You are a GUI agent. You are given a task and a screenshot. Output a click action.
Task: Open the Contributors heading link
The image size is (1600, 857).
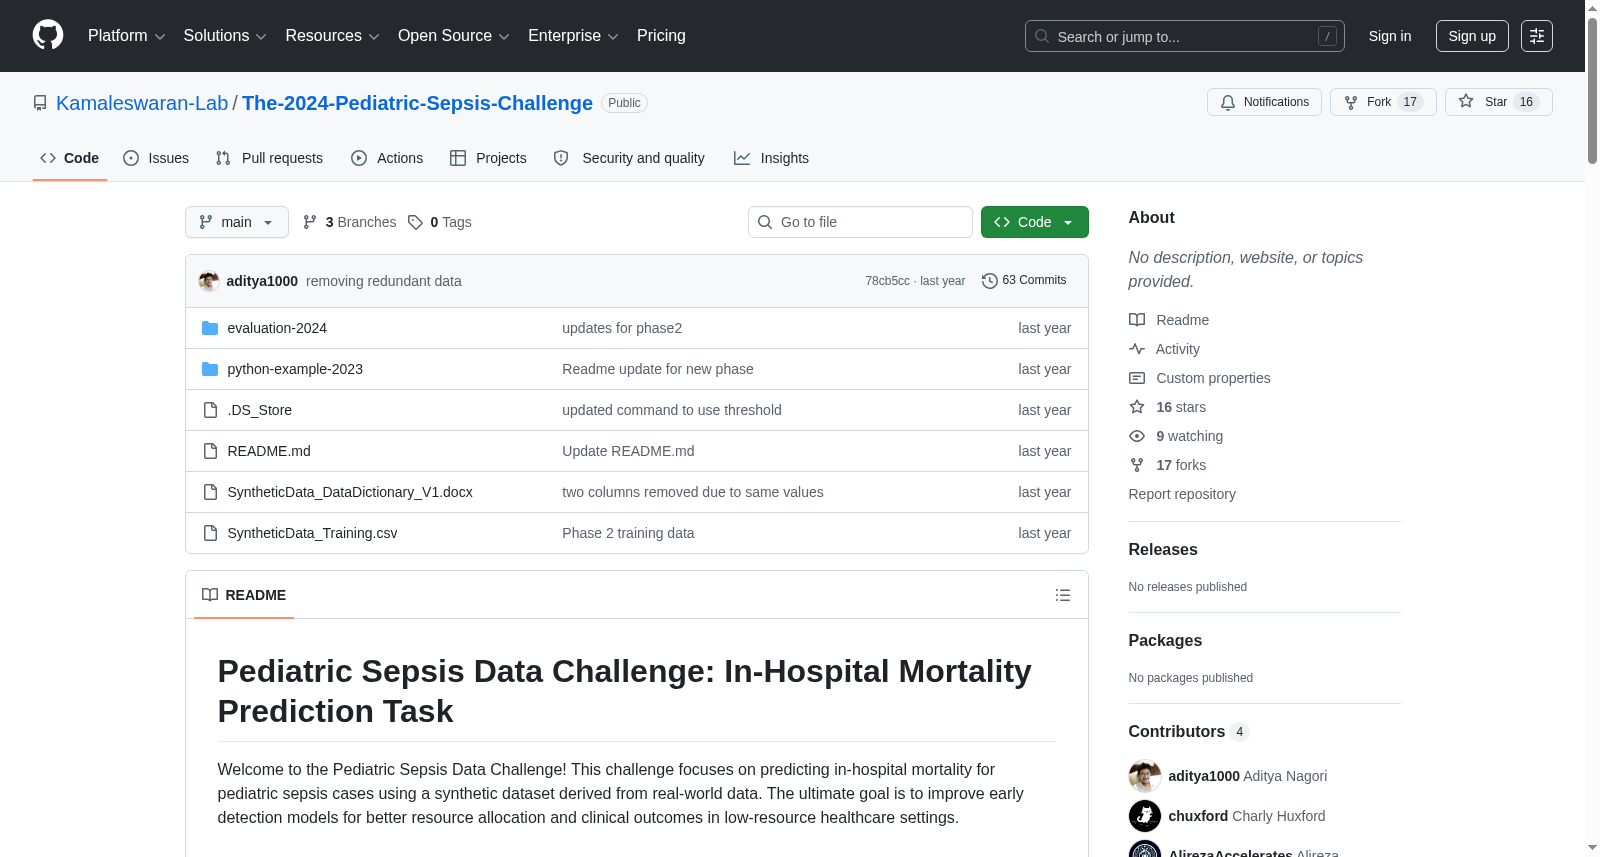coord(1189,732)
